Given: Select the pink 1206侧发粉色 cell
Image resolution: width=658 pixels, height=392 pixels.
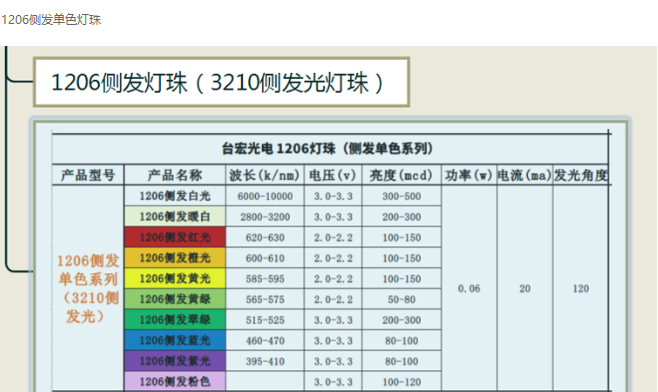Looking at the screenshot, I should [x=175, y=382].
